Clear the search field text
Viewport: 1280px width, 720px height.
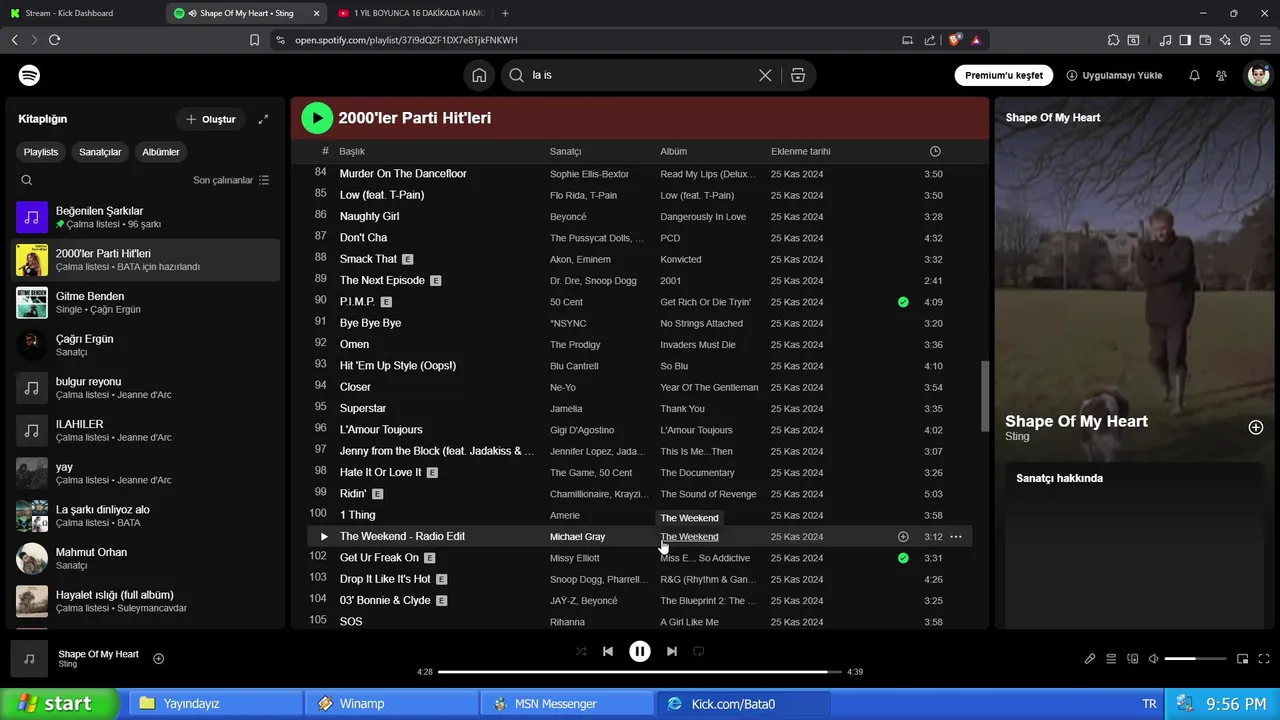[x=765, y=75]
